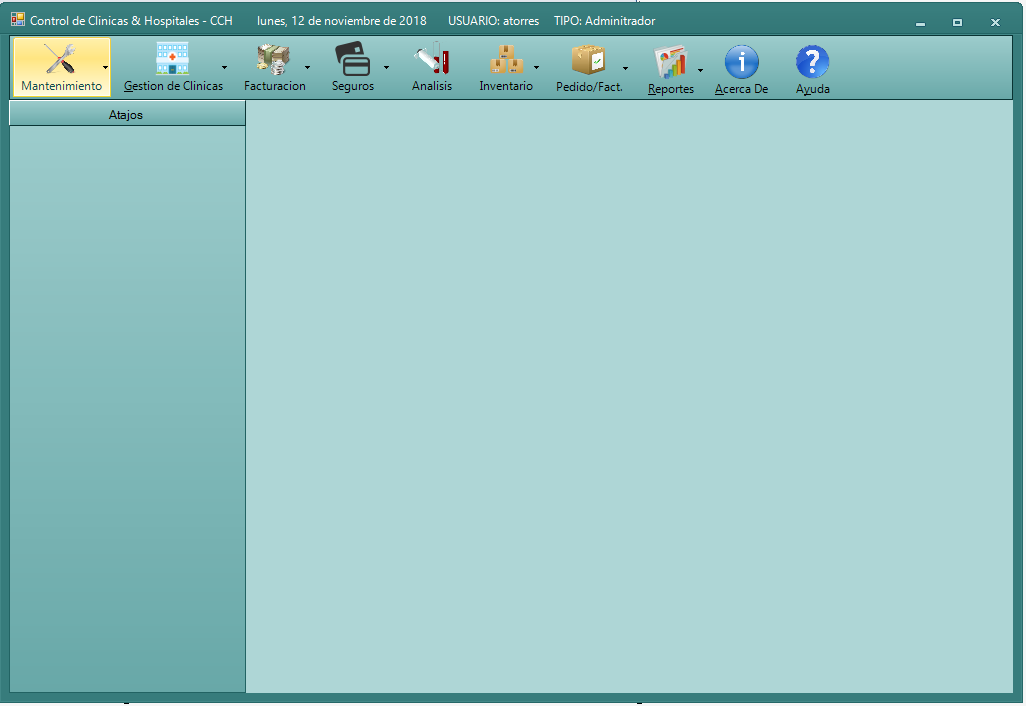Select the Seguros card icon
Image resolution: width=1026 pixels, height=706 pixels.
coord(352,59)
